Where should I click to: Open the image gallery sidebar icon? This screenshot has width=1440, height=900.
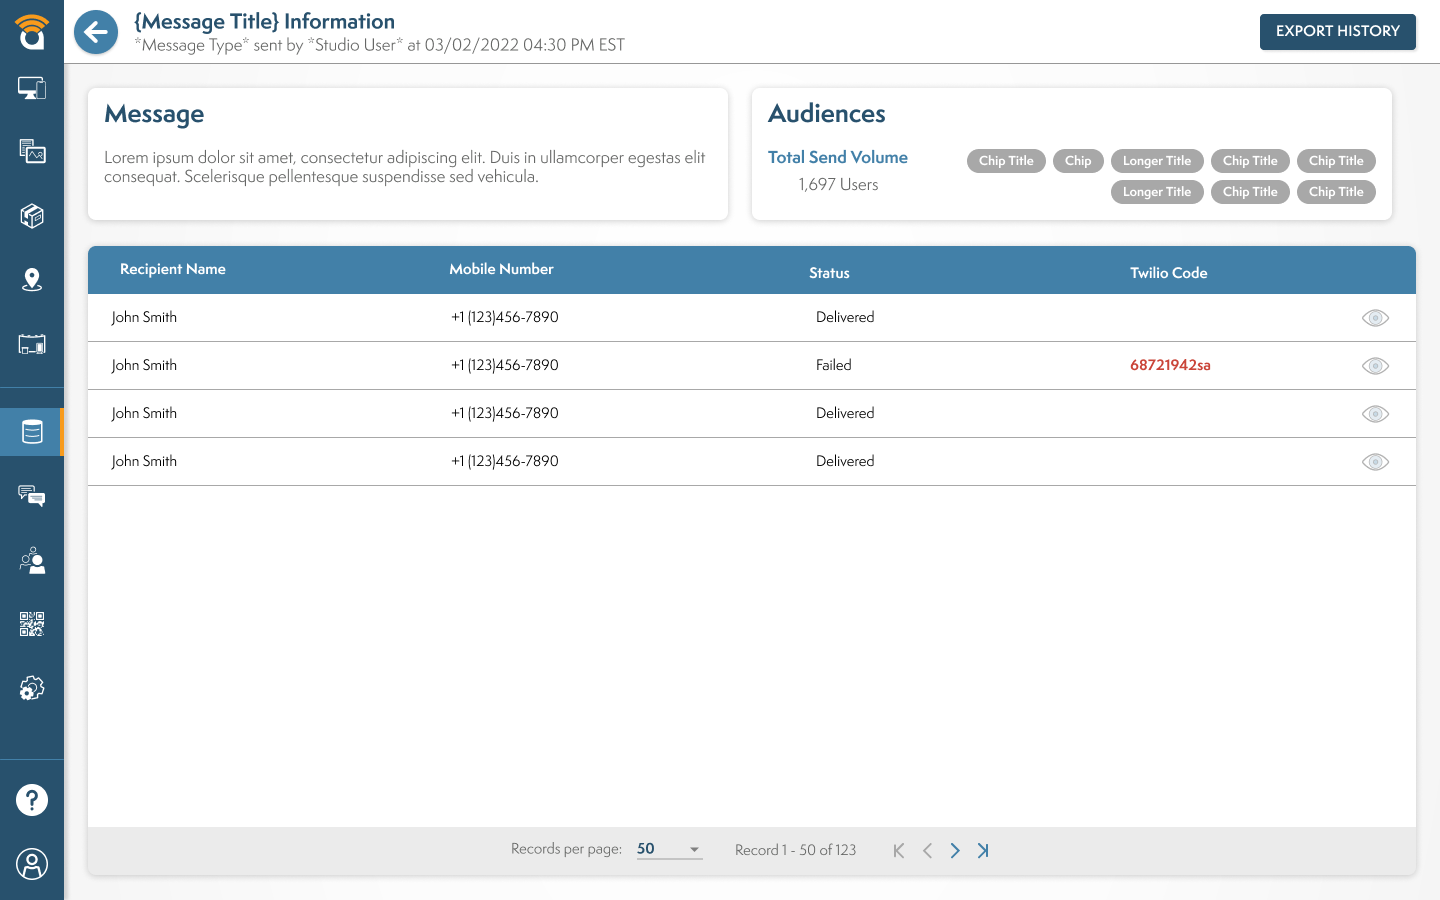32,151
